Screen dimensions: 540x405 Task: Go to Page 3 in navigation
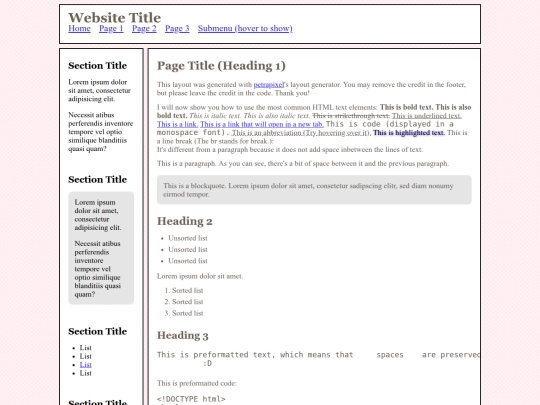pyautogui.click(x=177, y=29)
